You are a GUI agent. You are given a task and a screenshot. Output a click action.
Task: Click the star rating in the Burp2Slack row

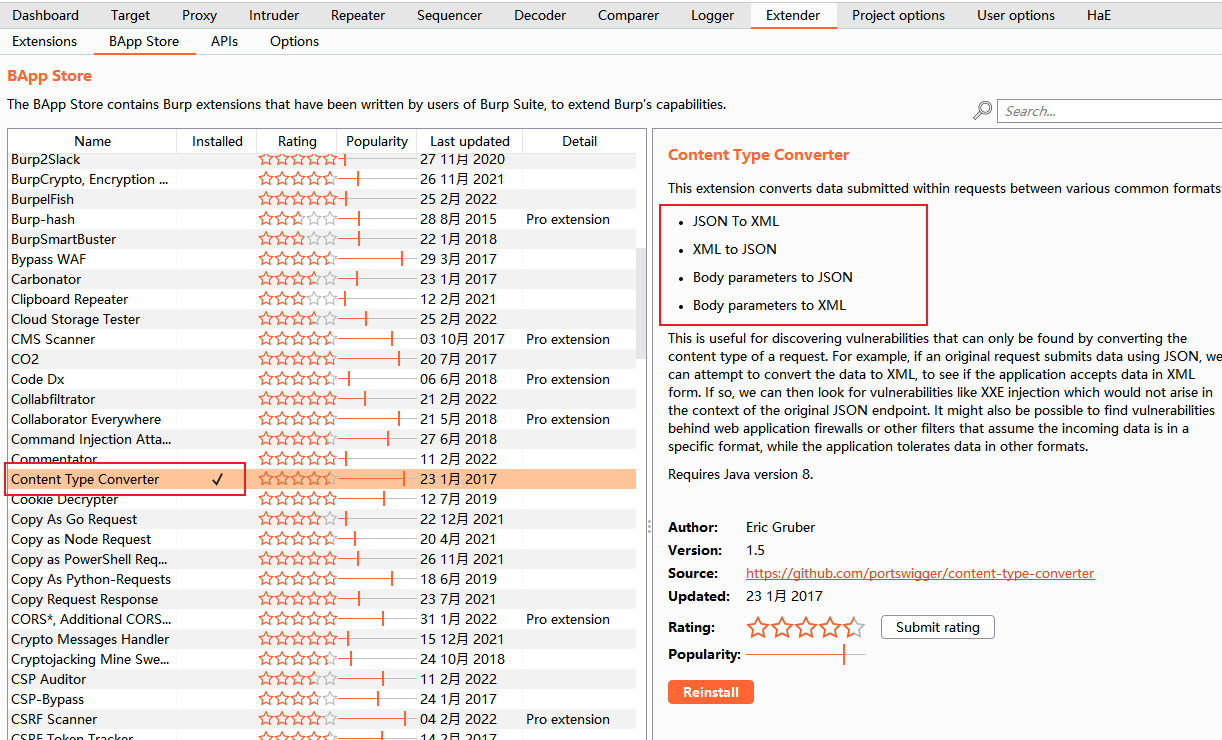click(297, 159)
